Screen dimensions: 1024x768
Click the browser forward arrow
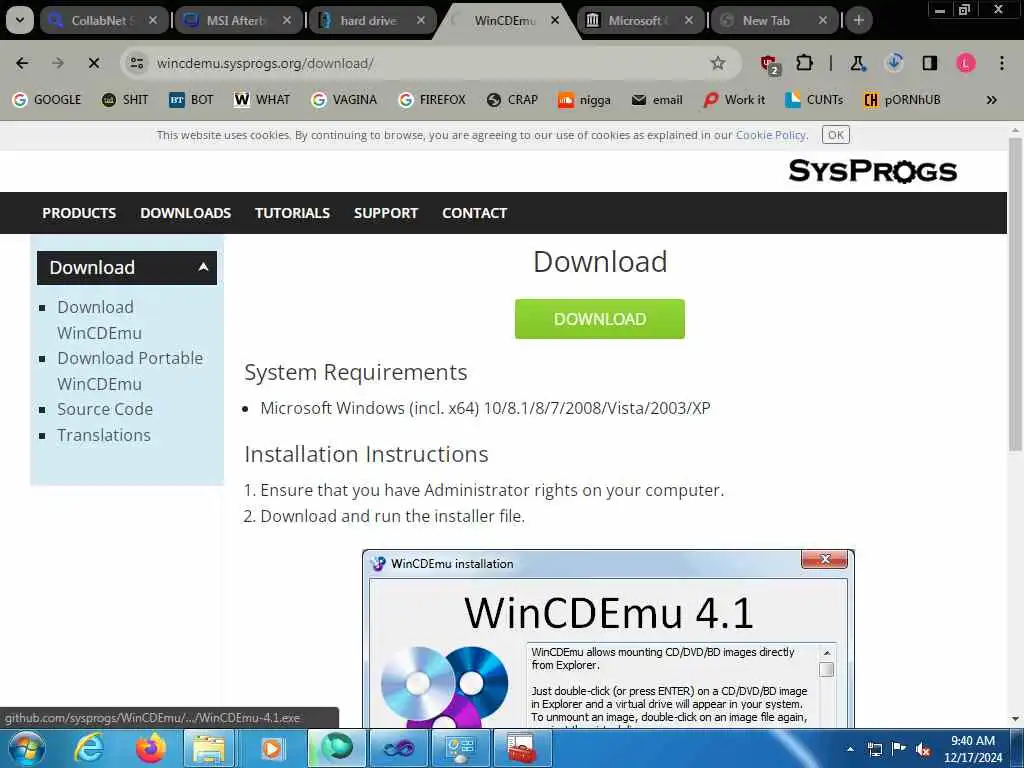58,63
